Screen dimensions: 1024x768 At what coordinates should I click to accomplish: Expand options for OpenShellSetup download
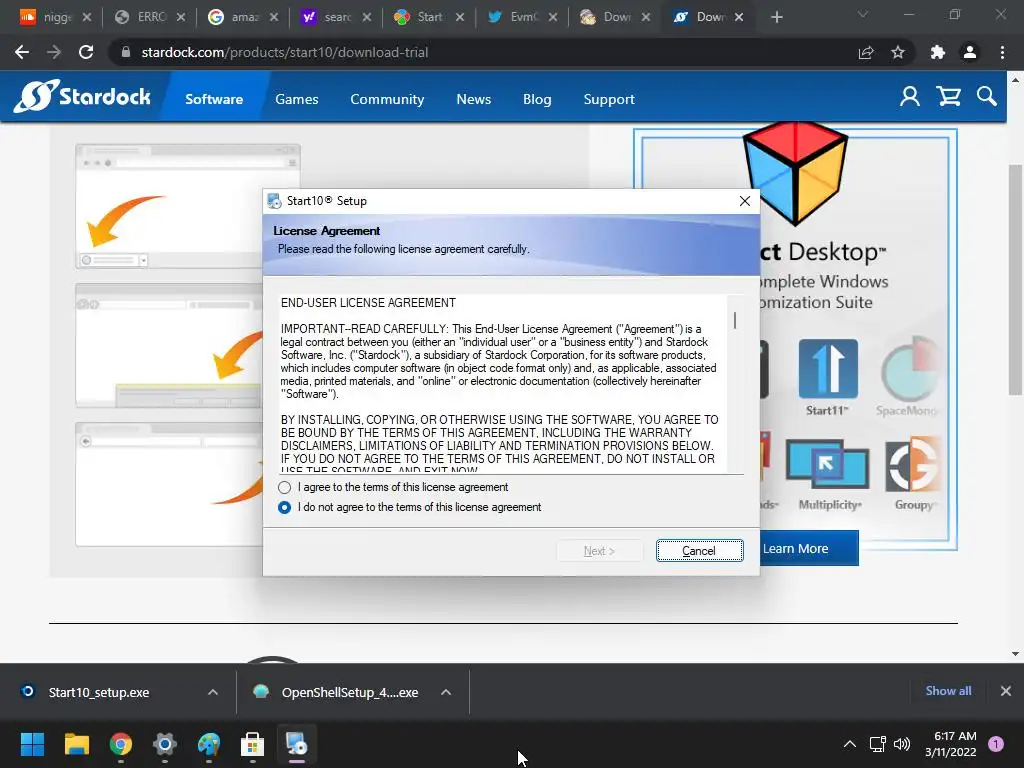(x=446, y=692)
